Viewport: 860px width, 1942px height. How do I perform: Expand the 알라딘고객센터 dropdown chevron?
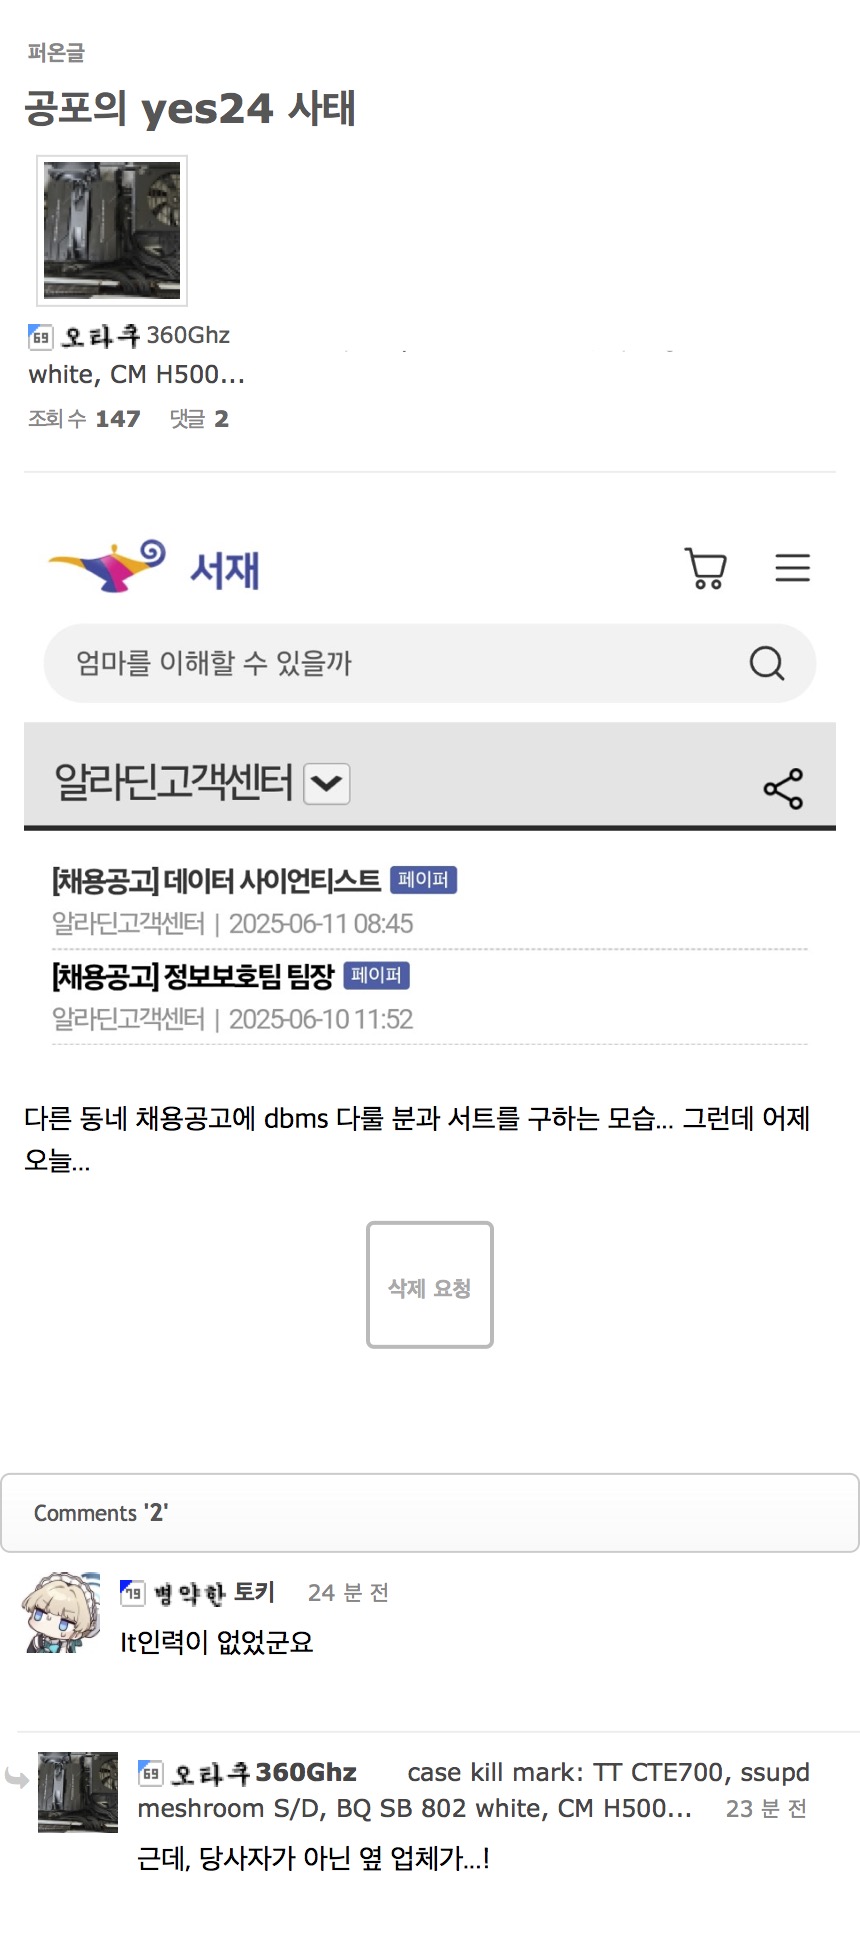click(x=327, y=783)
